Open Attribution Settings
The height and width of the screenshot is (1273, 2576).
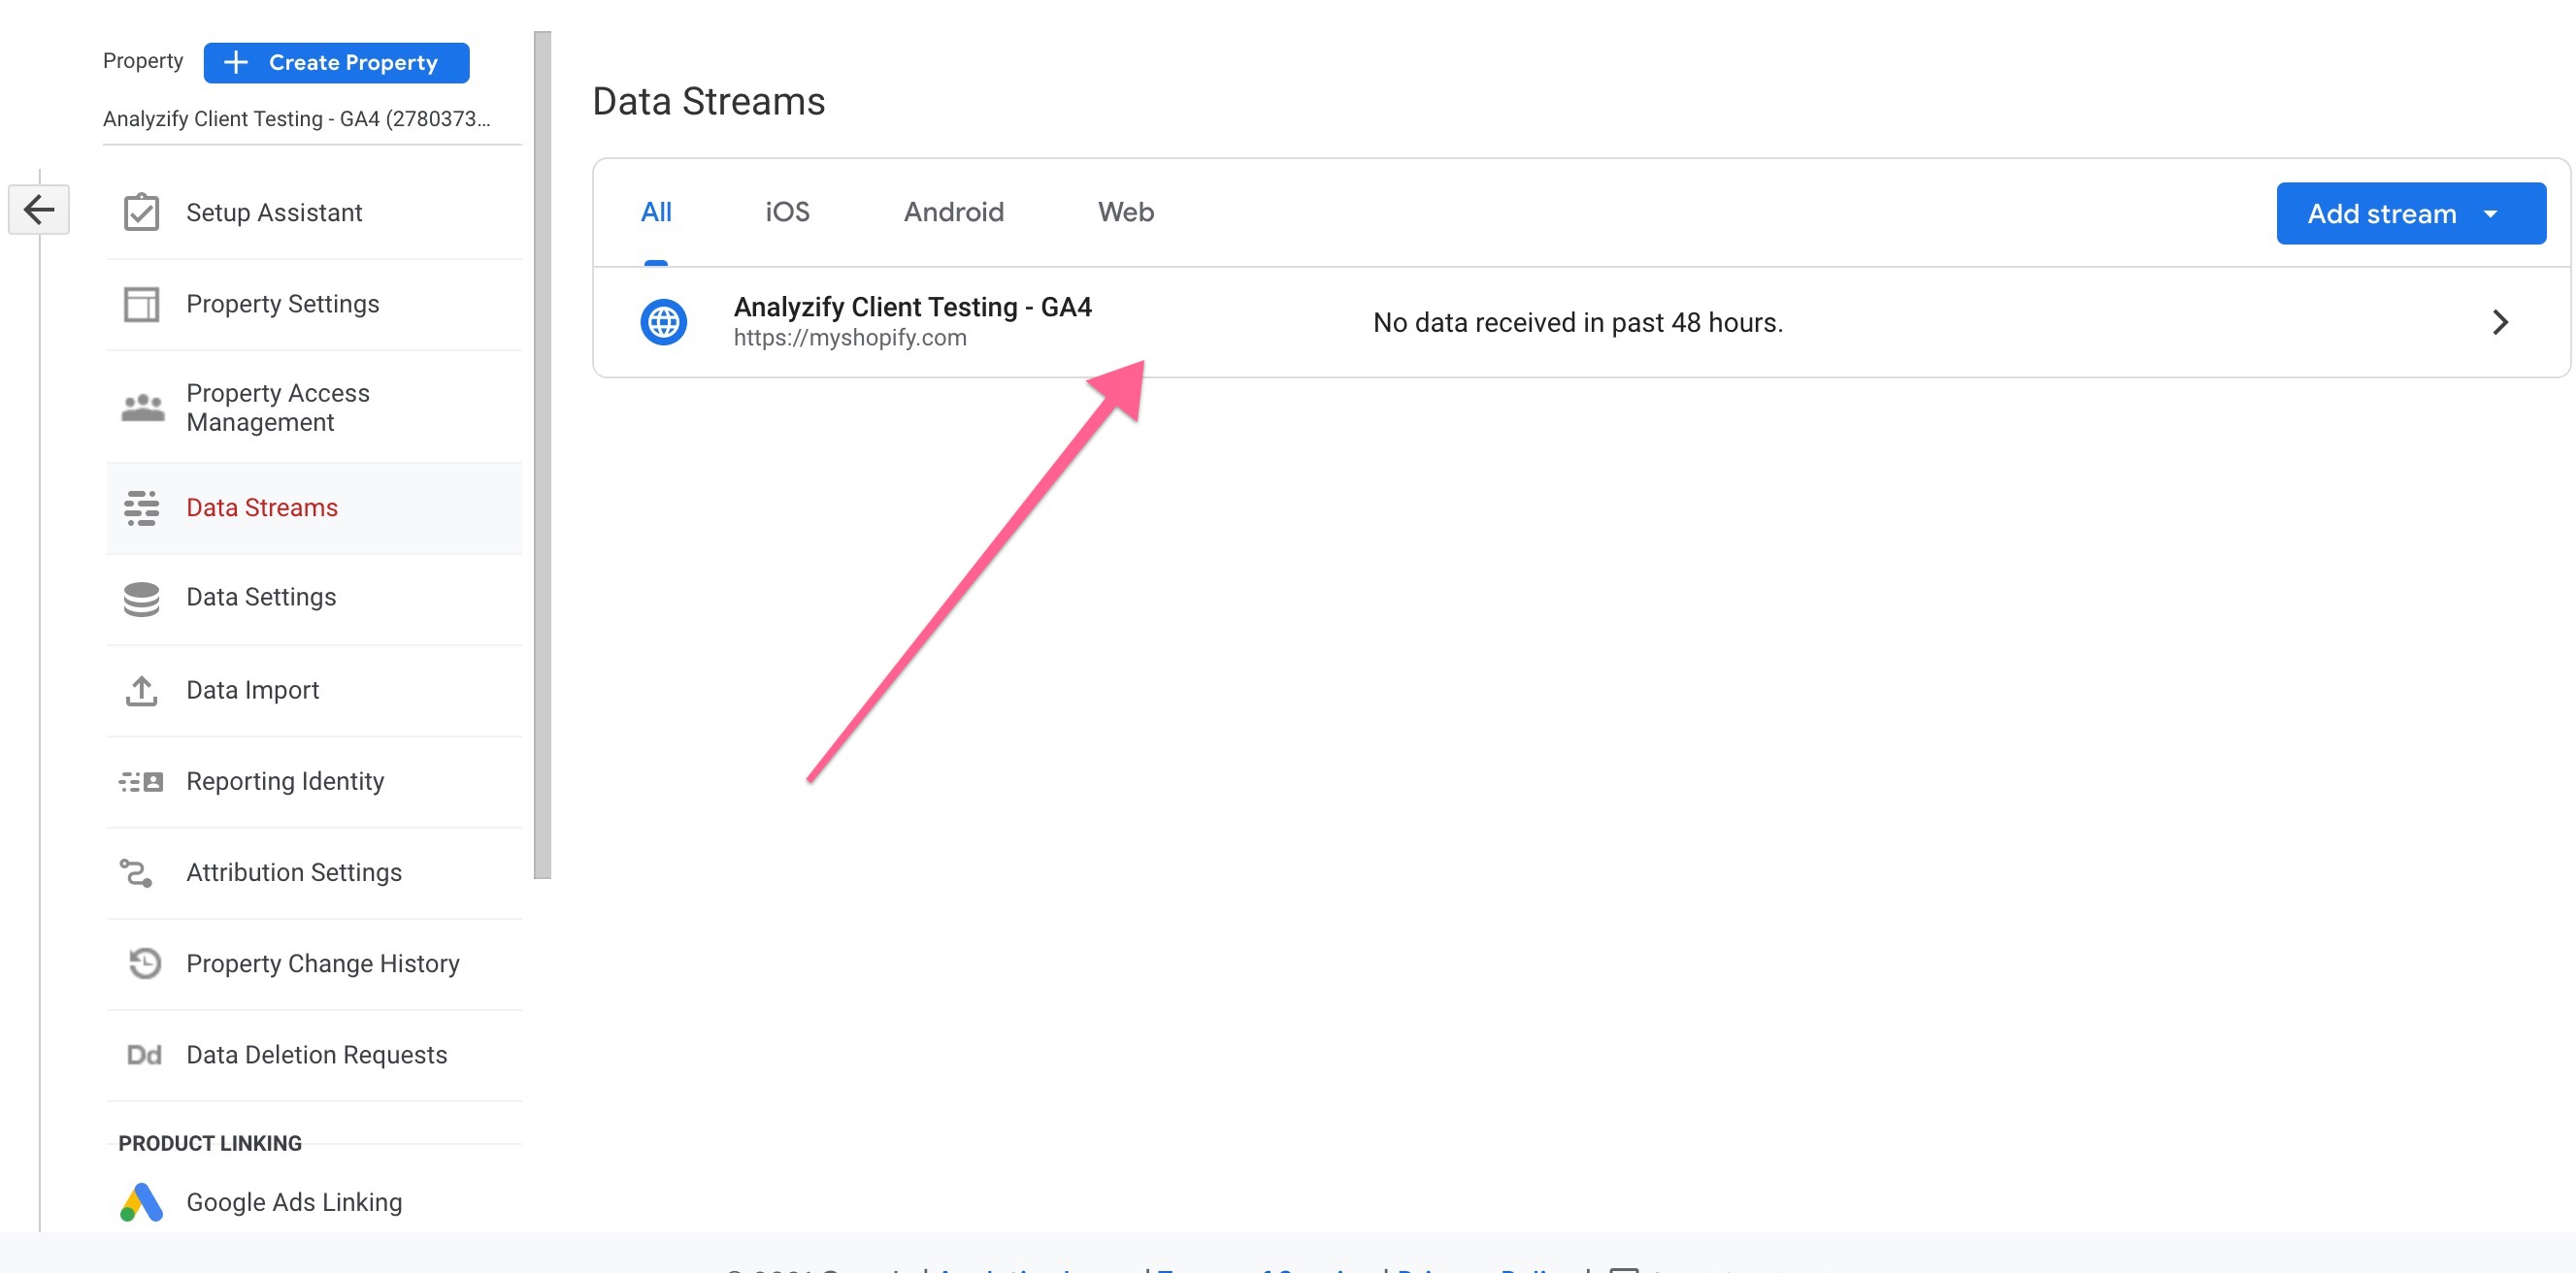tap(314, 873)
